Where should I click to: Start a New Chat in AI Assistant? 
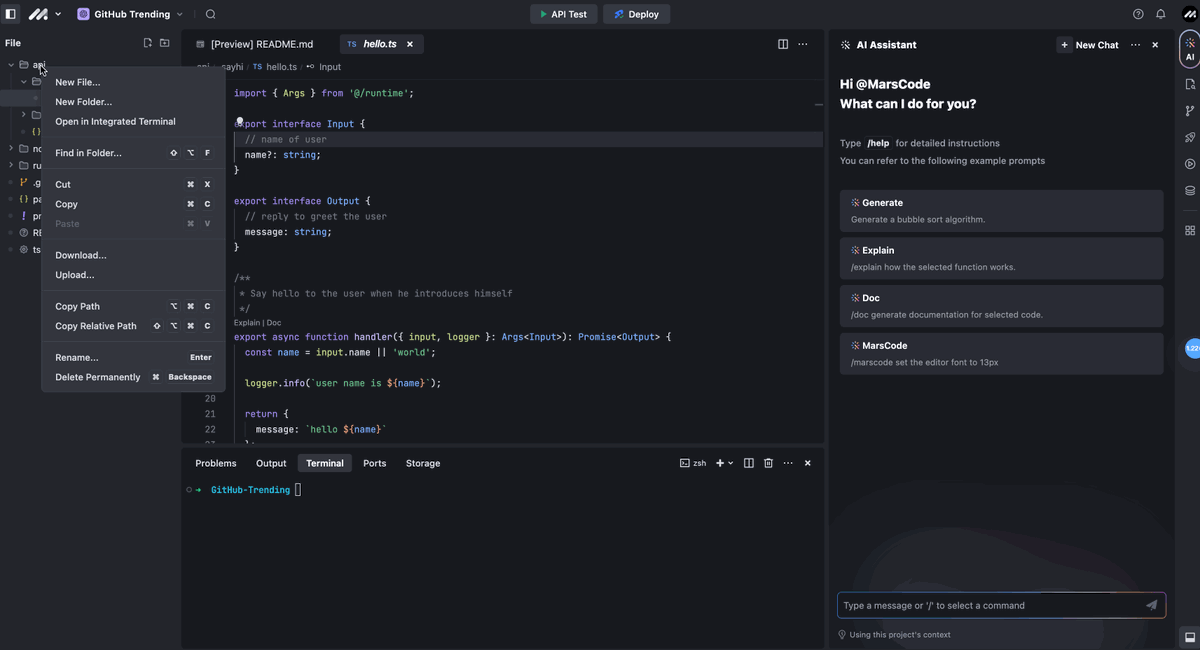[x=1089, y=45]
